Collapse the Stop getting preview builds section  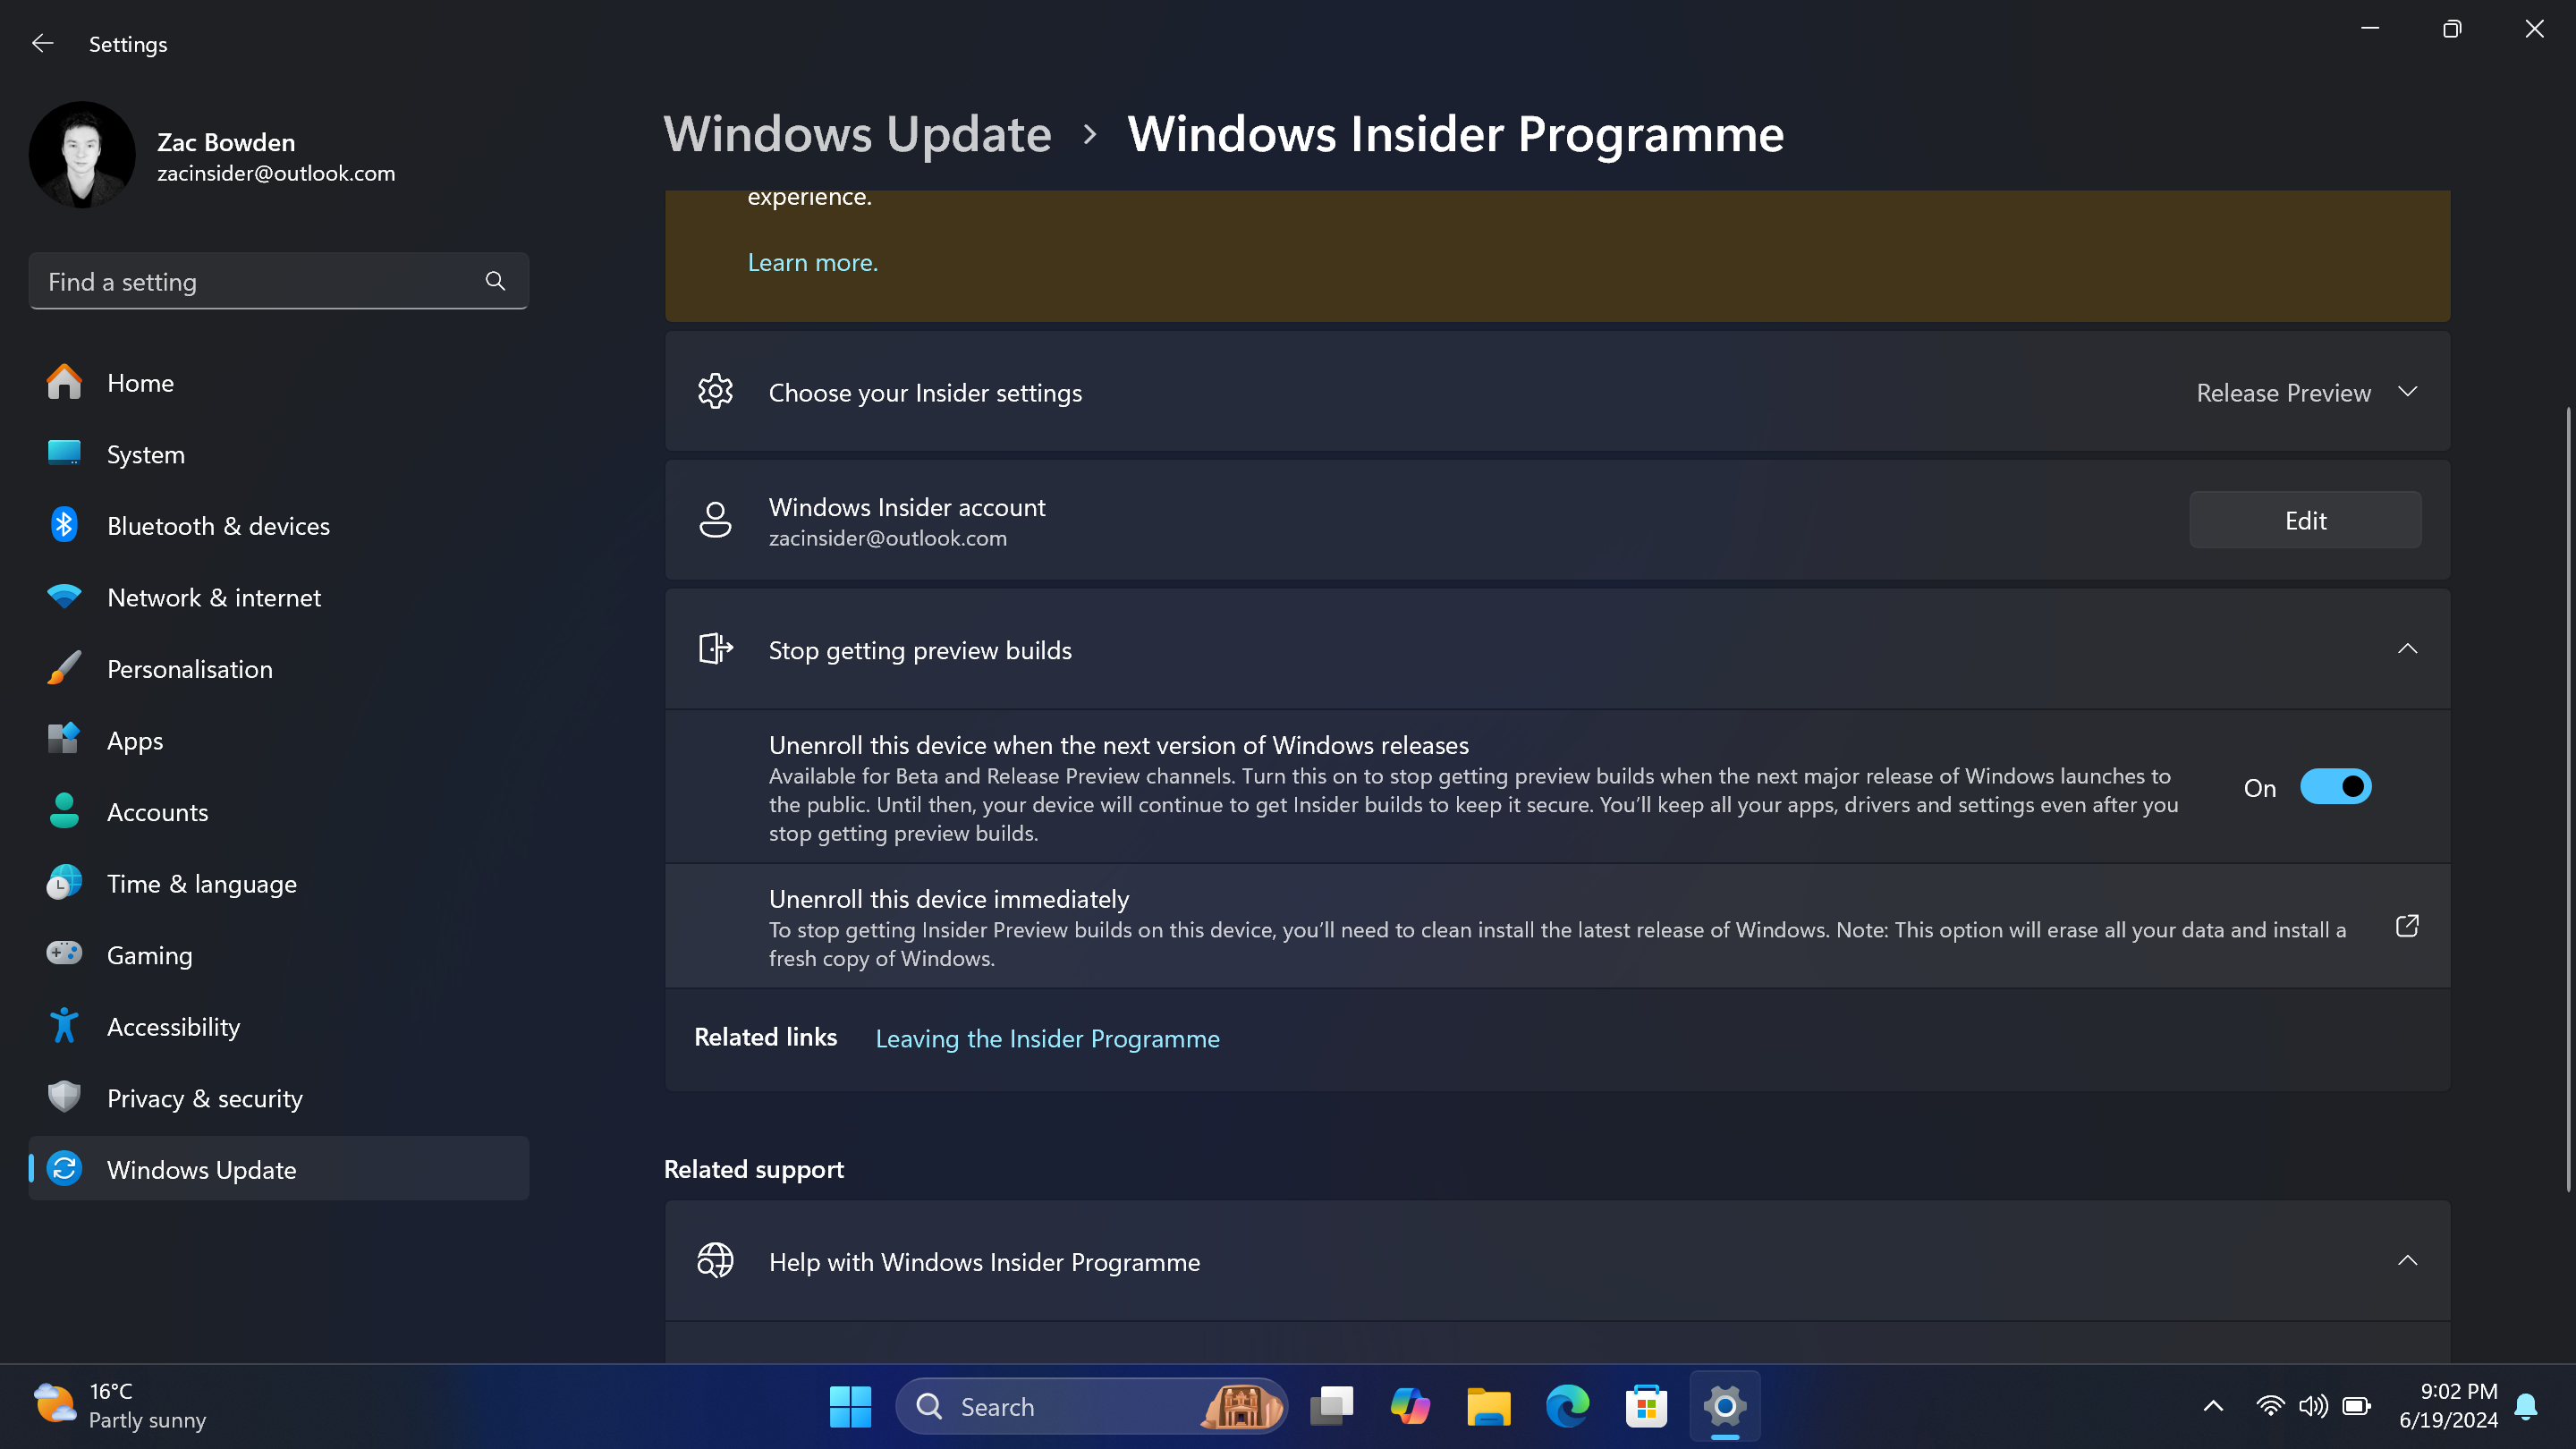click(x=2408, y=648)
